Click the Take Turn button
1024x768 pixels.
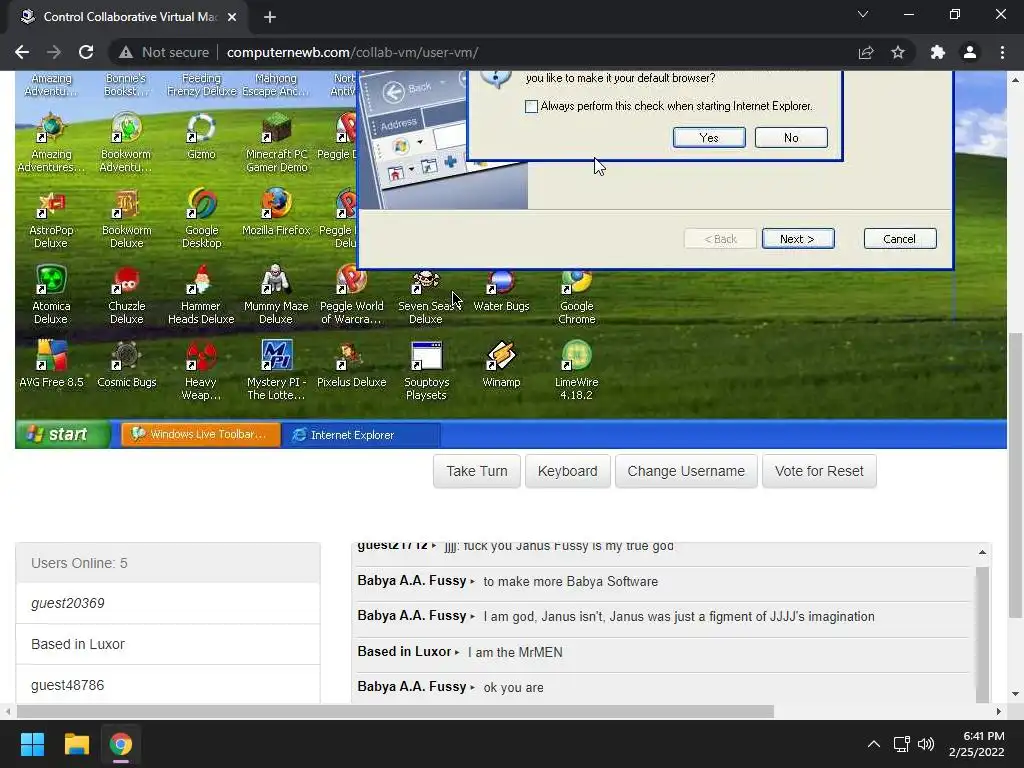pyautogui.click(x=477, y=471)
